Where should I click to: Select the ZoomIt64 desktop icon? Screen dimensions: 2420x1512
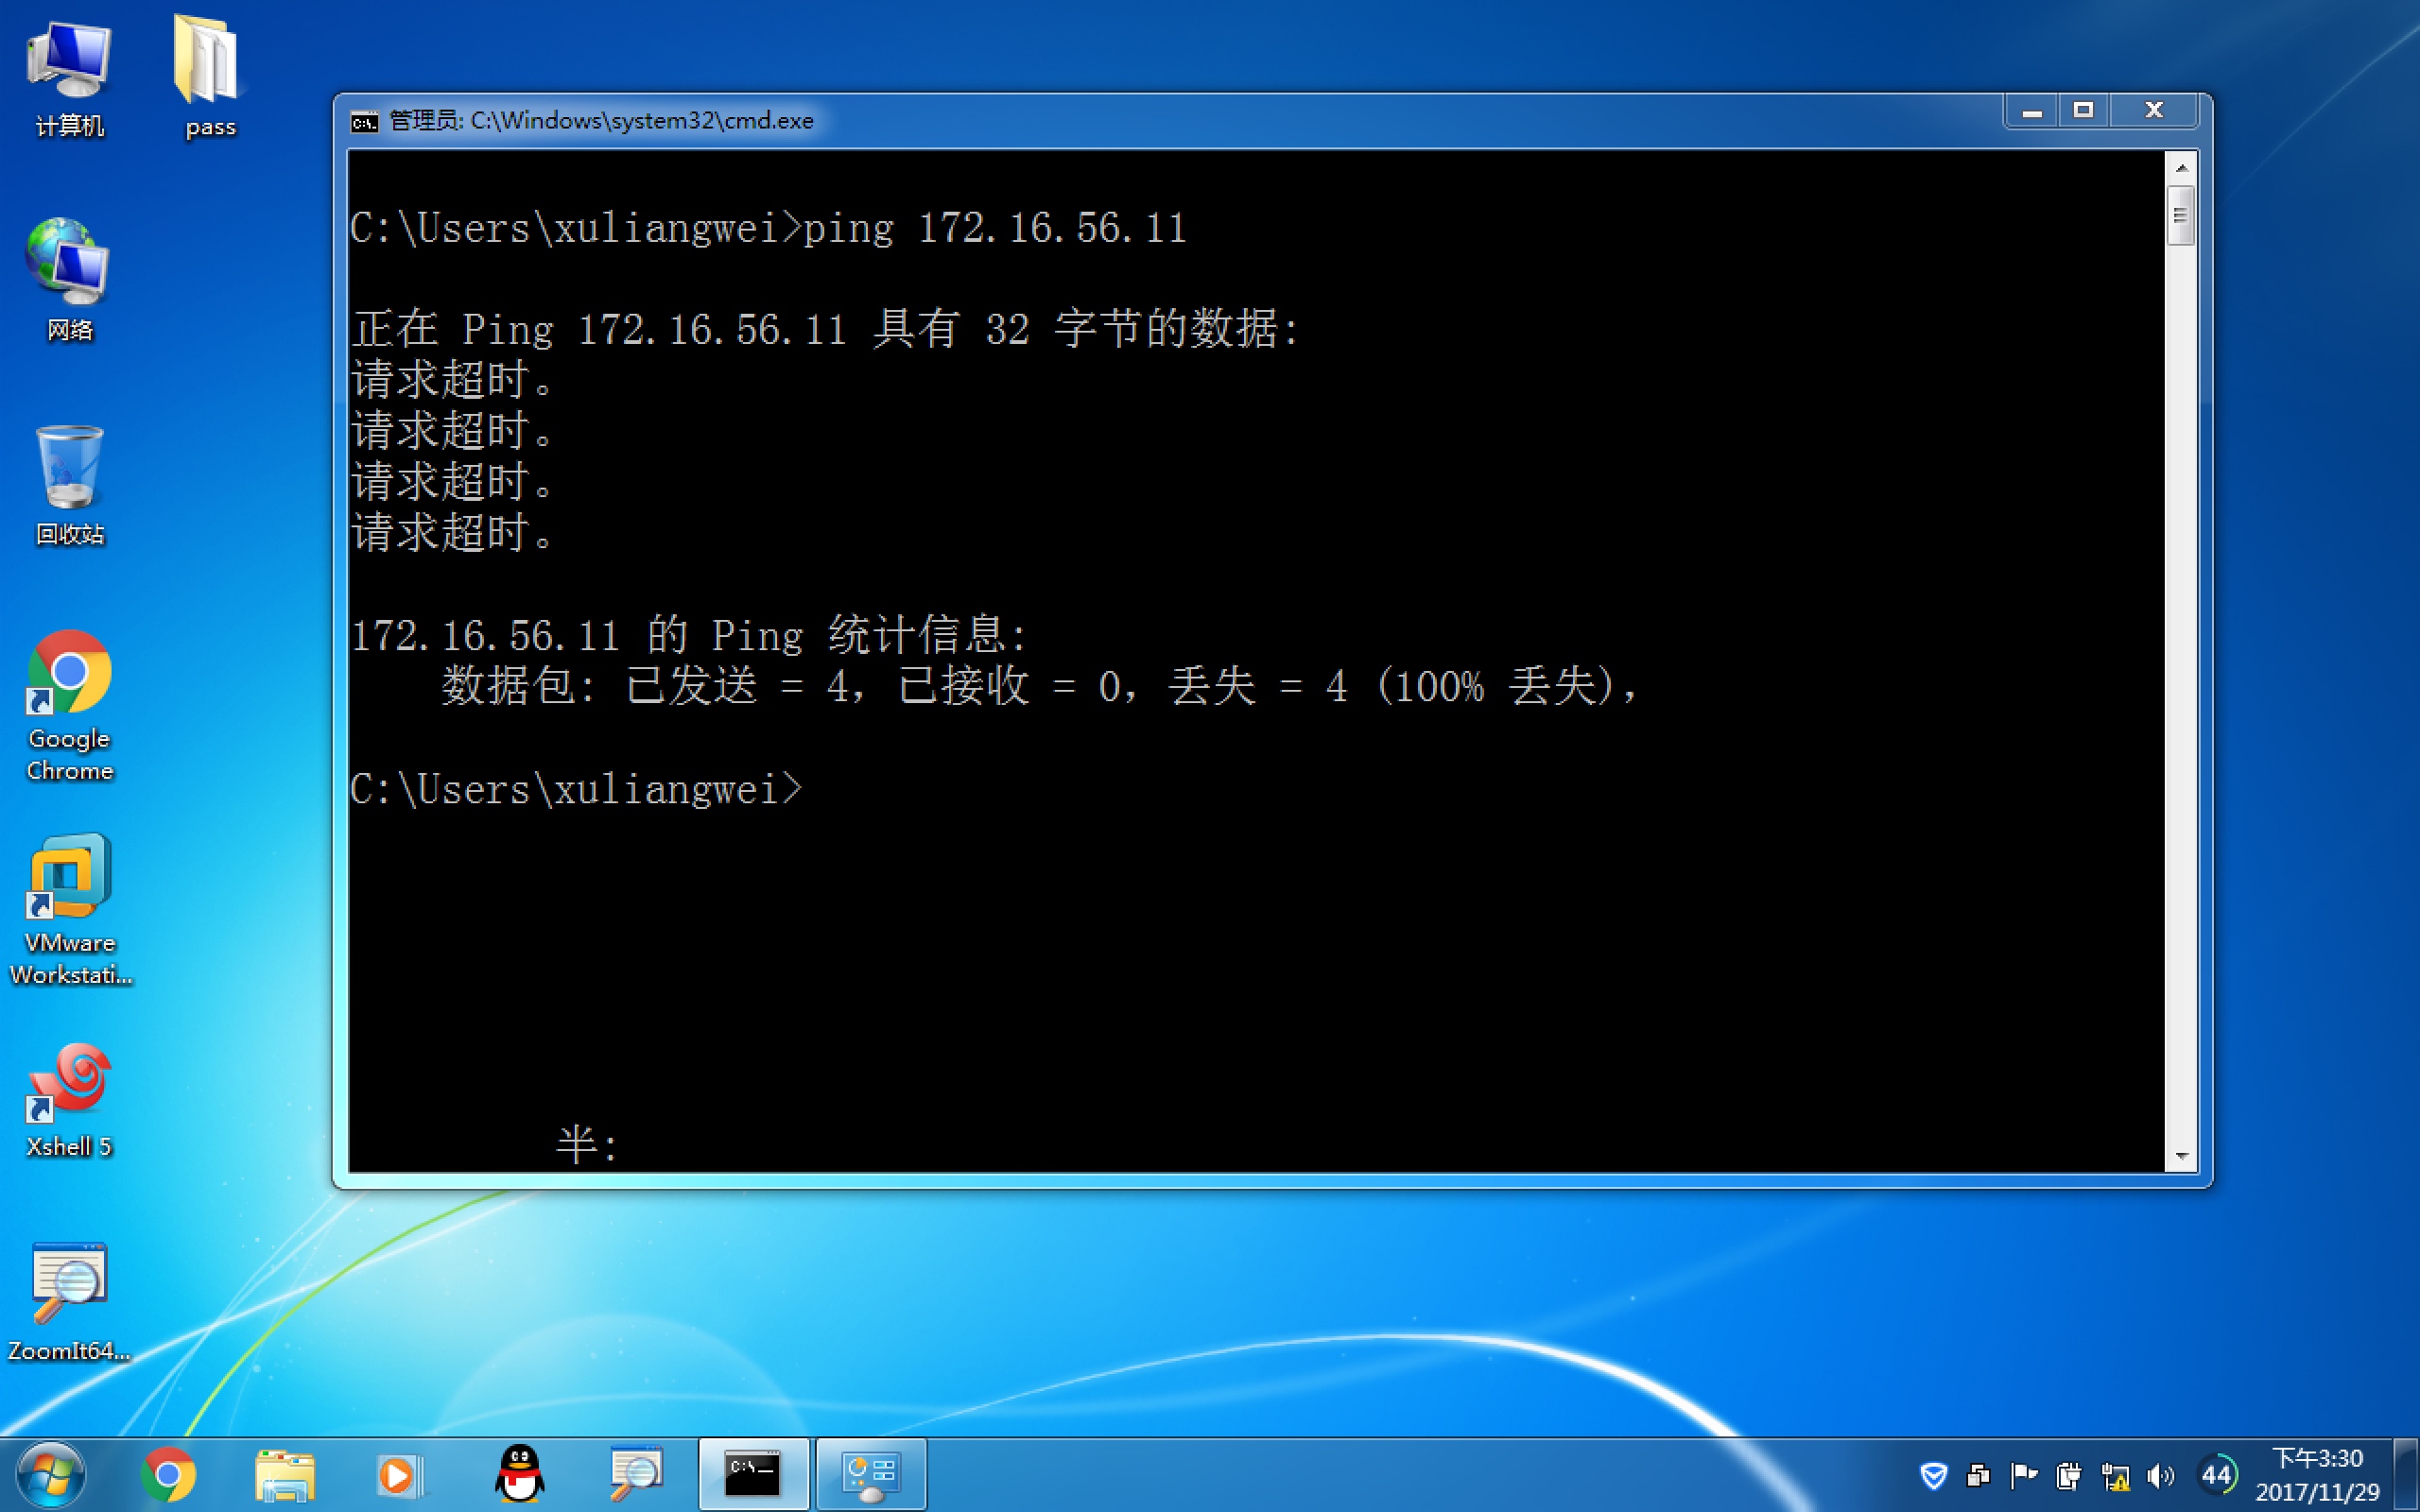[x=69, y=1302]
